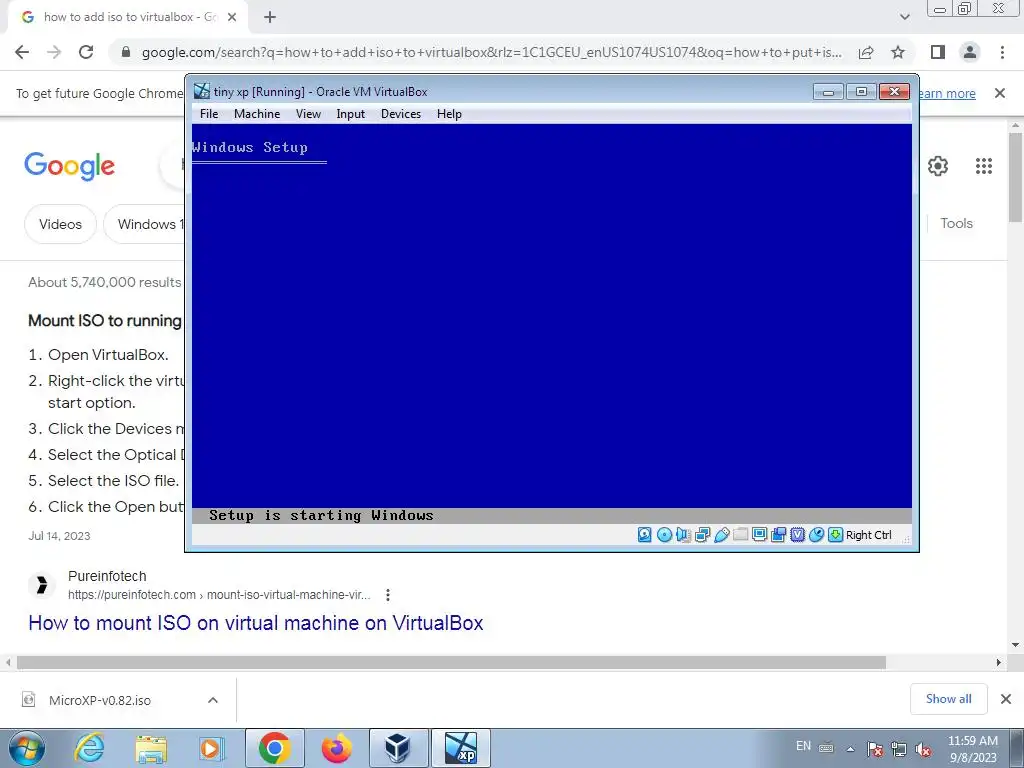Click the Google logo

(x=69, y=167)
